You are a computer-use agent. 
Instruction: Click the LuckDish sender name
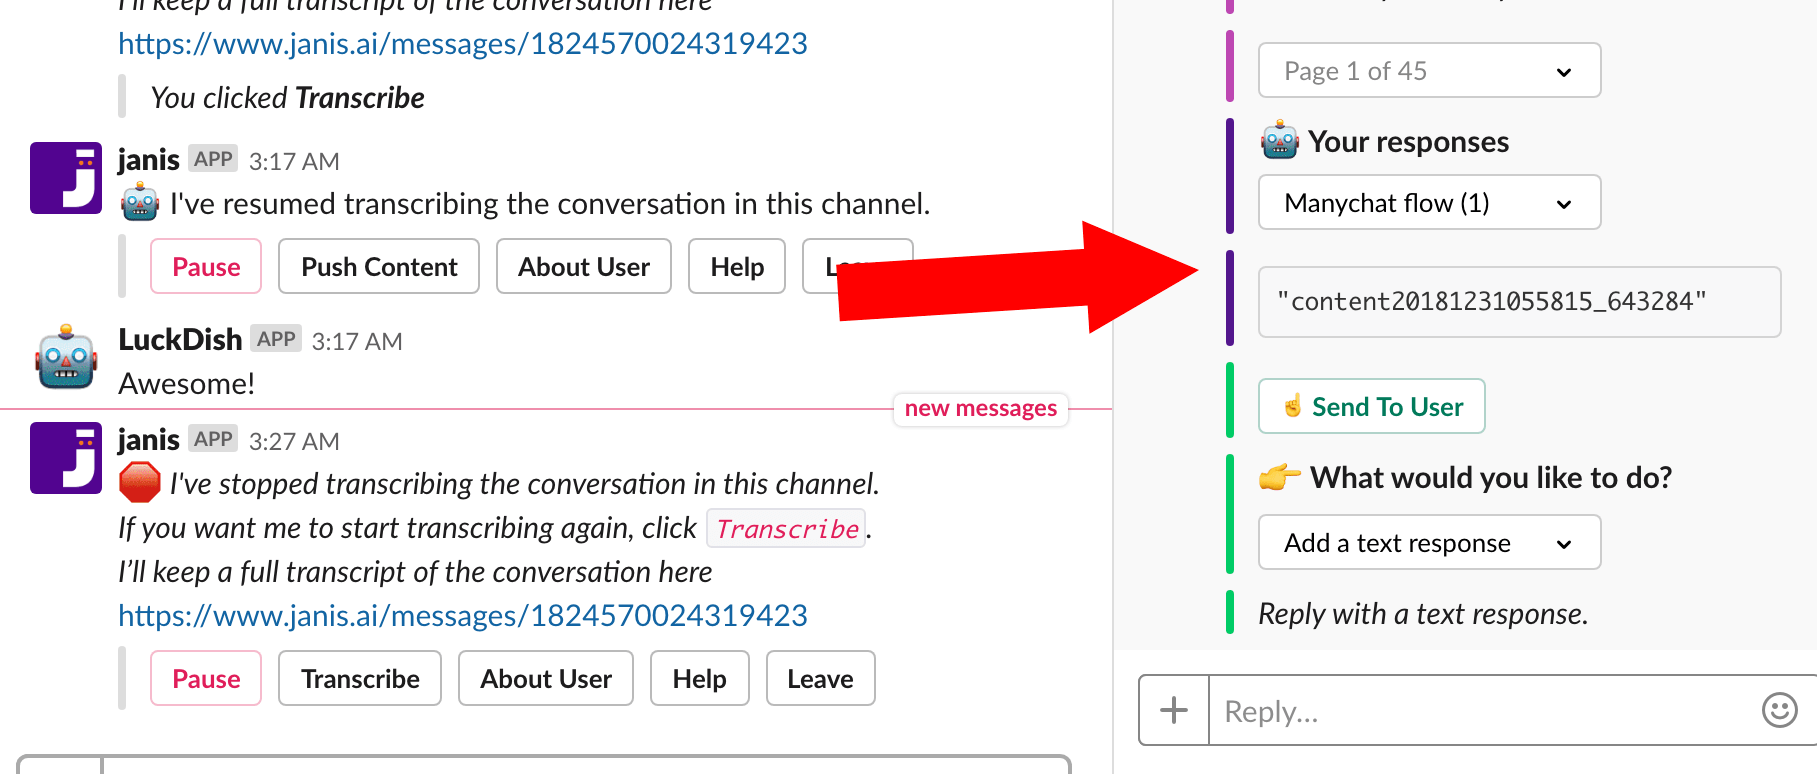coord(180,339)
